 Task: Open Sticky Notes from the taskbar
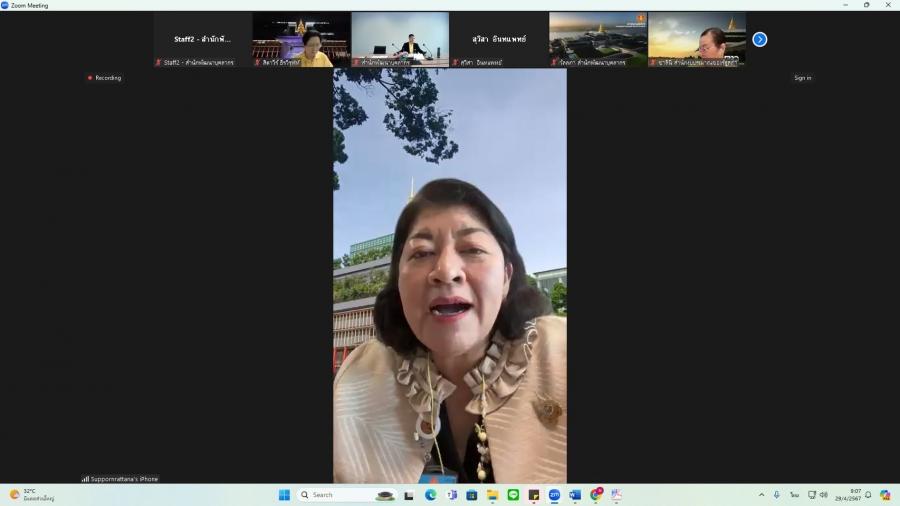pos(534,495)
